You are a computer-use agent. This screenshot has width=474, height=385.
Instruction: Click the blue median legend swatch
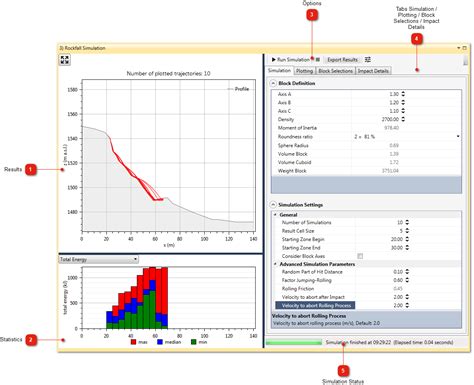pyautogui.click(x=160, y=342)
